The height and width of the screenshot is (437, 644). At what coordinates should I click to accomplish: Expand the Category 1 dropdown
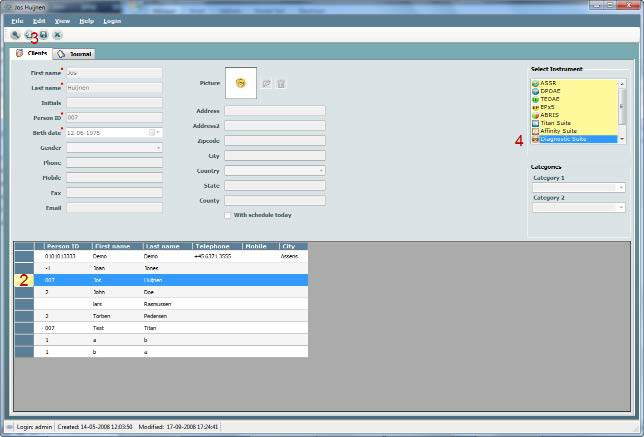[621, 188]
